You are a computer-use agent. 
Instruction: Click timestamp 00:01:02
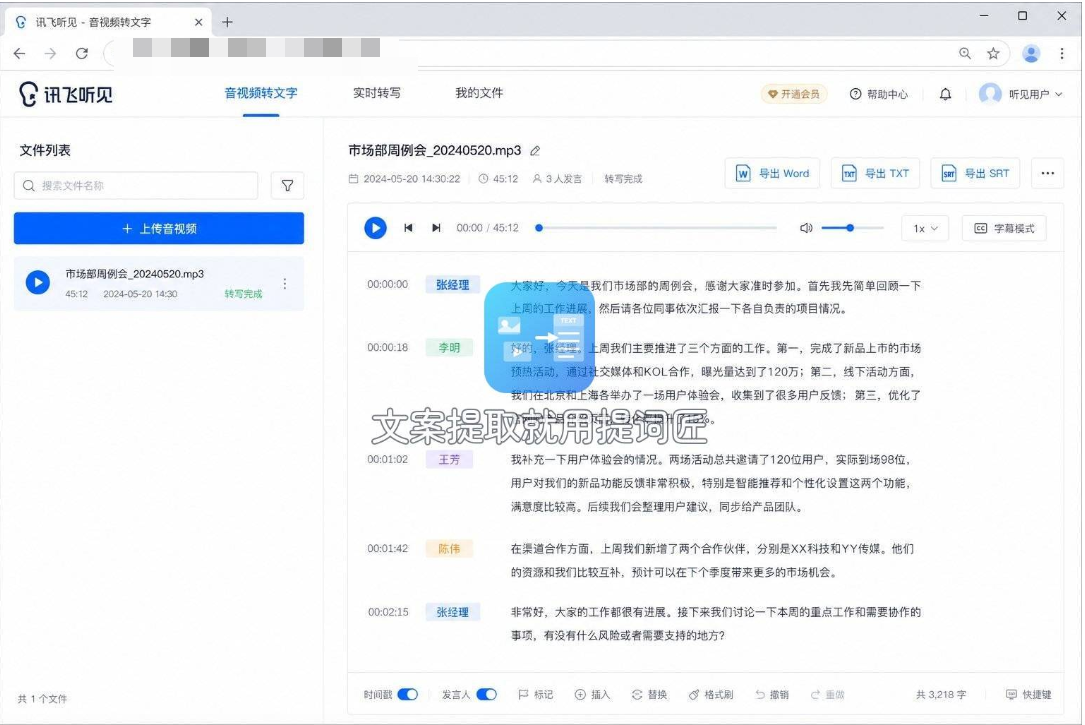point(388,459)
